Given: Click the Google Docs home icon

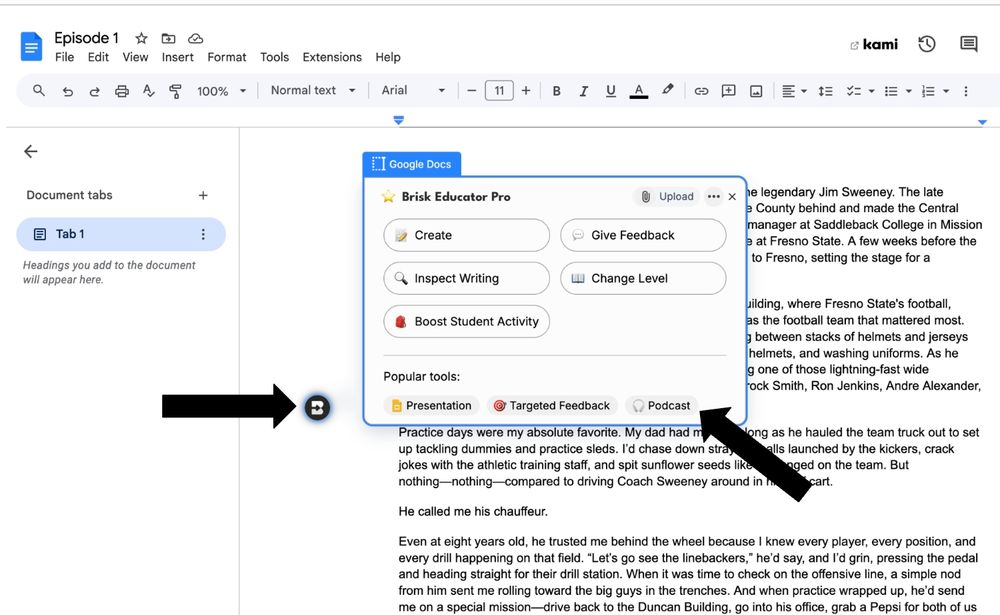Looking at the screenshot, I should 31,47.
